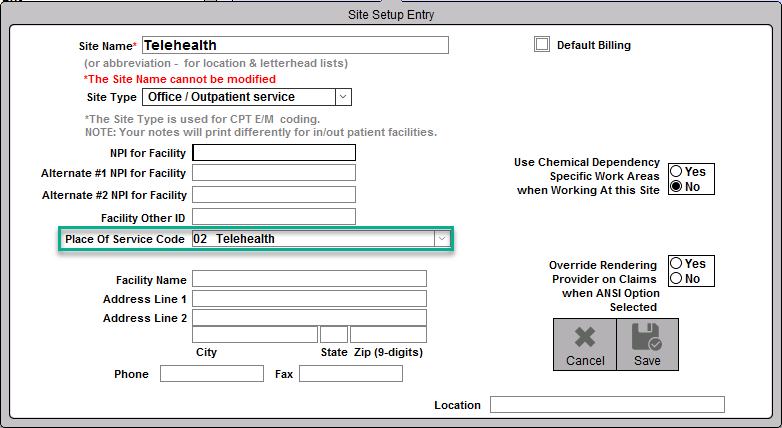Select Yes for Chemical Dependency Work Areas
This screenshot has height=428, width=782.
coord(676,172)
